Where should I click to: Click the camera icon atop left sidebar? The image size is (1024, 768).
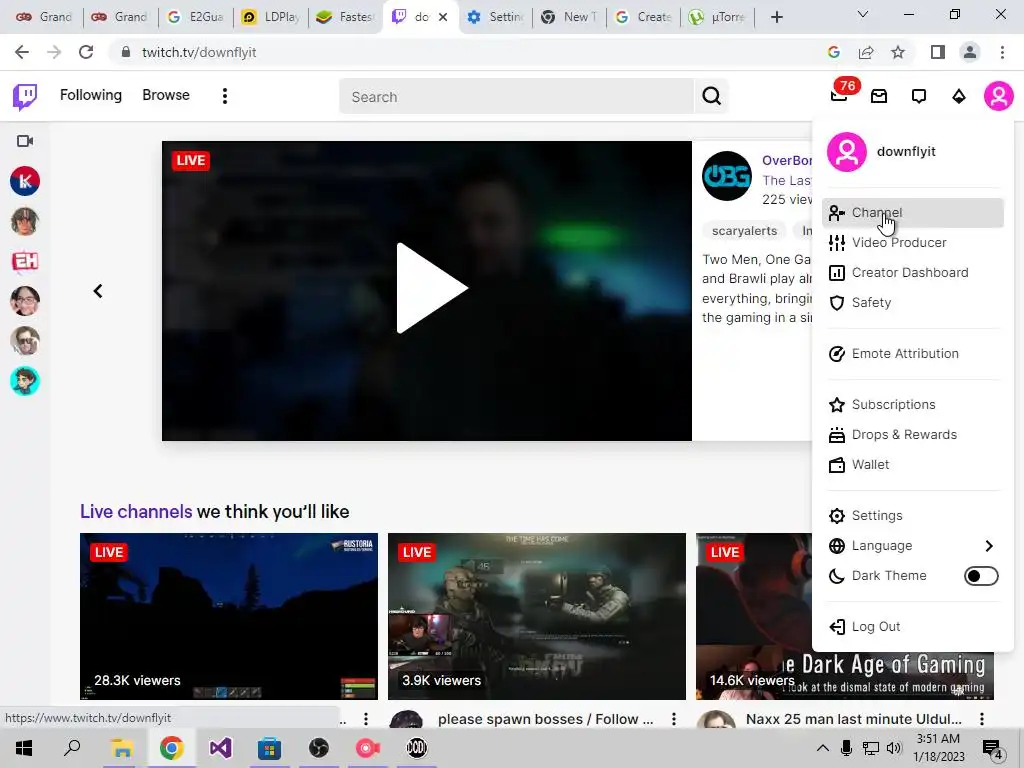pyautogui.click(x=25, y=141)
